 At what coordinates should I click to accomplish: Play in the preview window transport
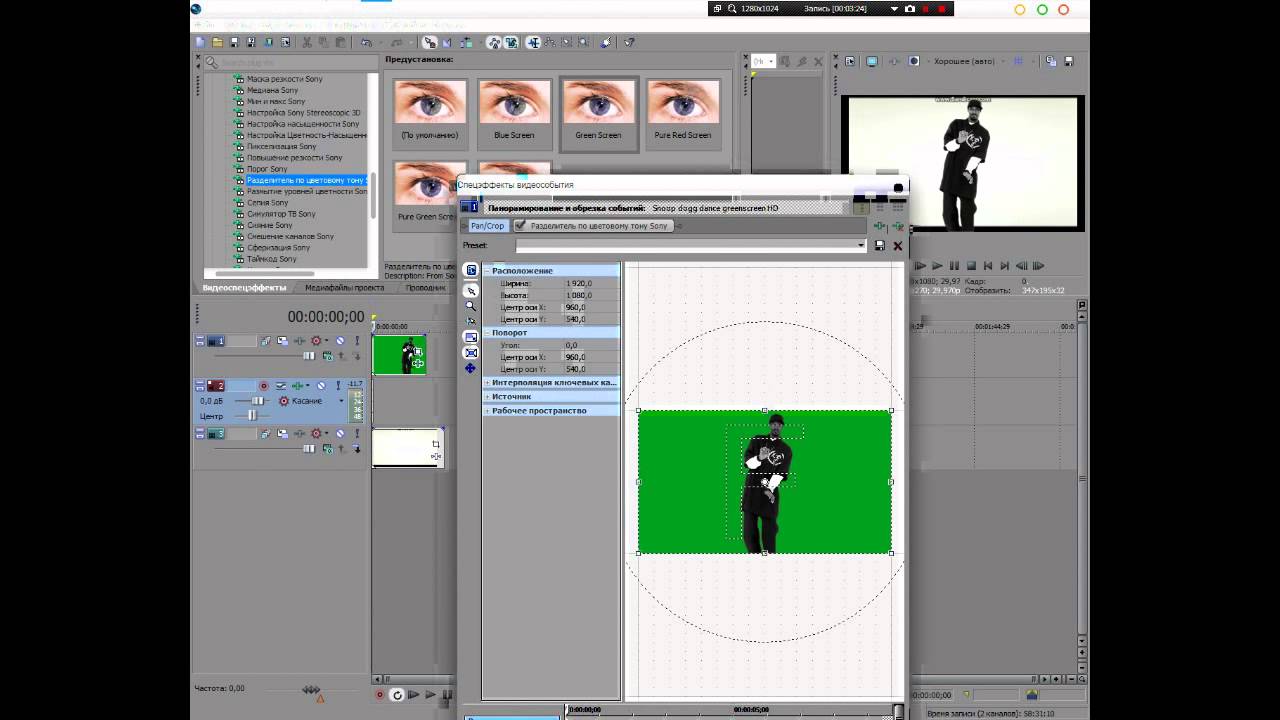937,266
